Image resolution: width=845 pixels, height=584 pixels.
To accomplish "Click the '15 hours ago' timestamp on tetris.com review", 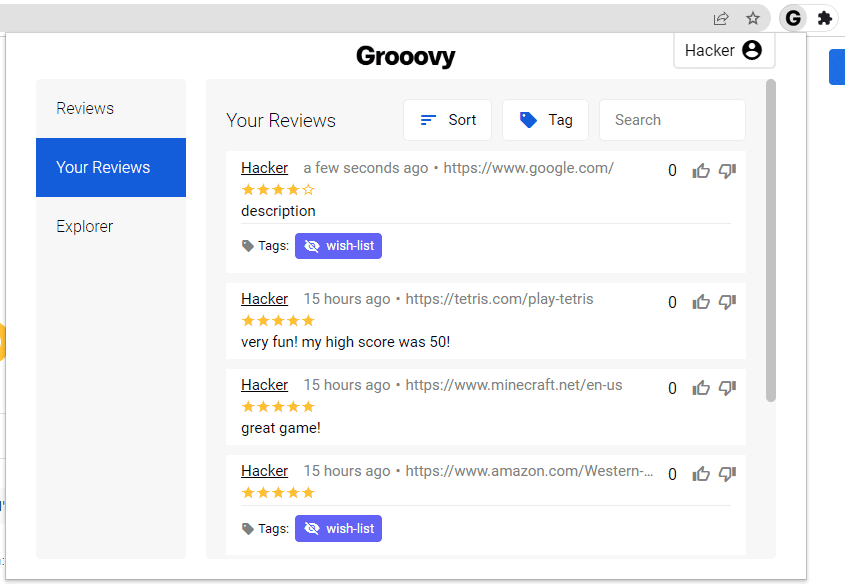I will click(x=347, y=299).
